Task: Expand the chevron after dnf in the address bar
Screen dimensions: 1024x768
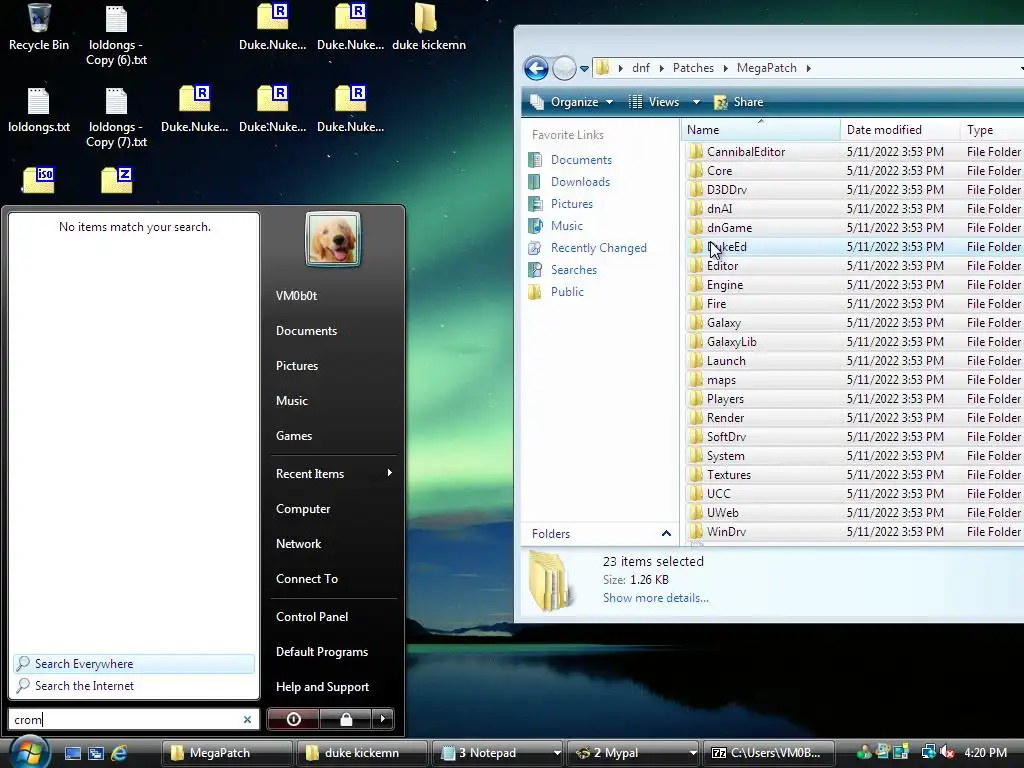Action: 661,68
